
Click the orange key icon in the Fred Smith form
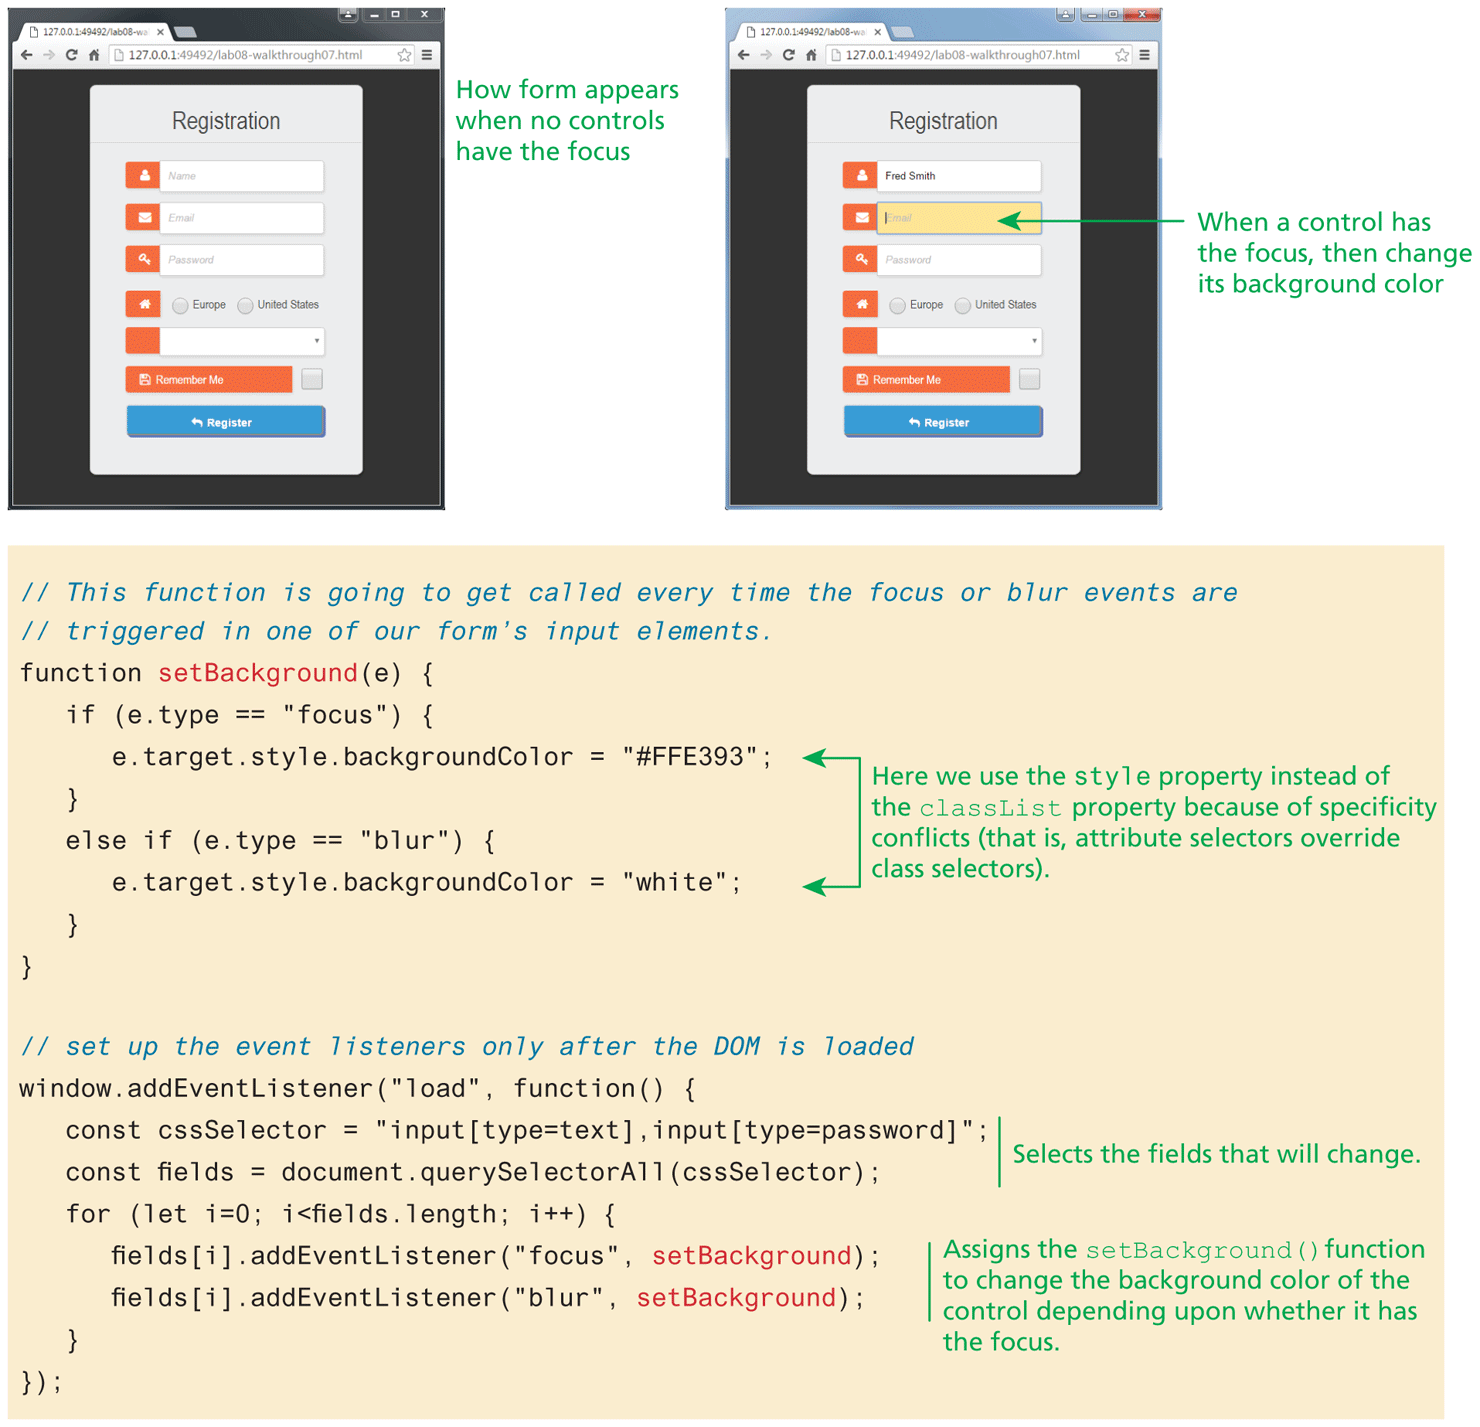pyautogui.click(x=860, y=259)
